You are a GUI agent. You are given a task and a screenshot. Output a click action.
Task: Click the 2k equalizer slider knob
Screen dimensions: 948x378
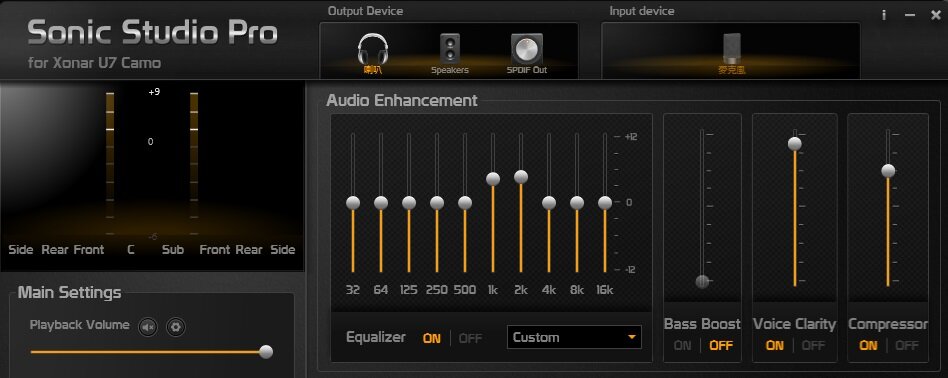521,177
